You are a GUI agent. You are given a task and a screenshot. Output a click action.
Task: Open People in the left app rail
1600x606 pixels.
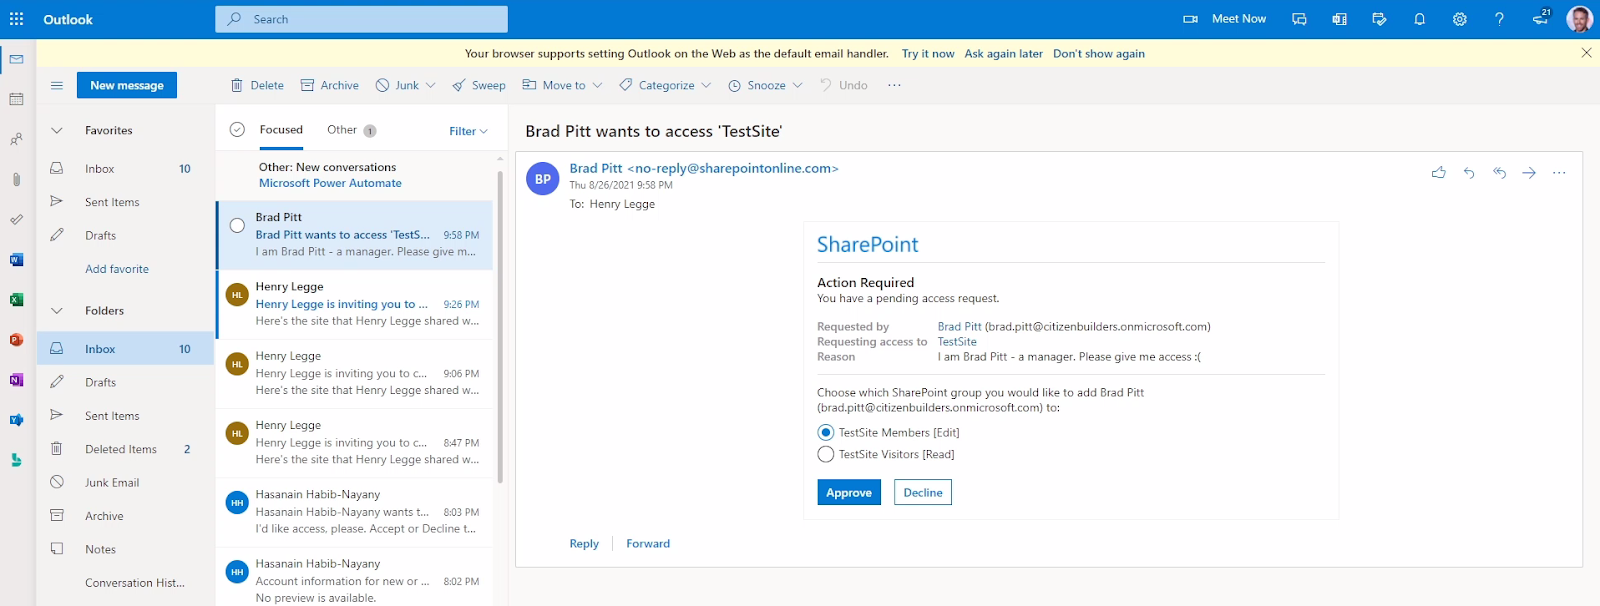[16, 139]
